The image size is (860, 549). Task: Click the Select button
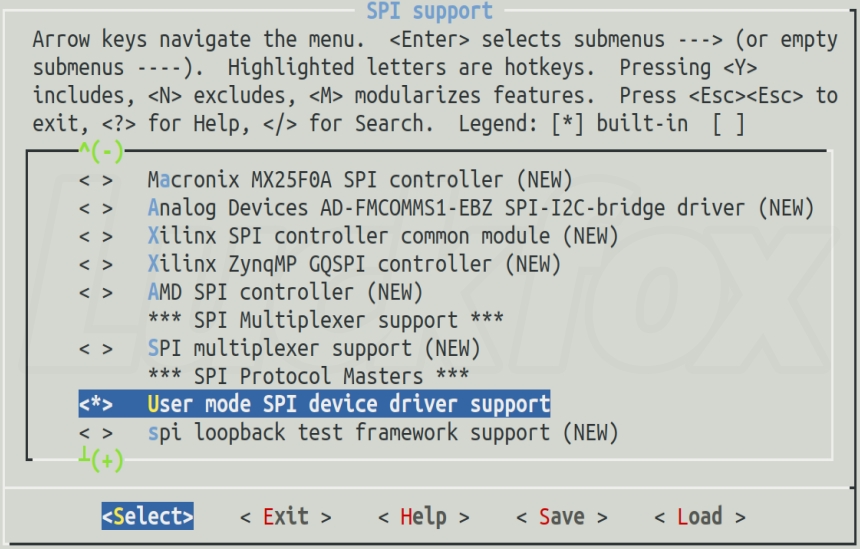tap(148, 516)
